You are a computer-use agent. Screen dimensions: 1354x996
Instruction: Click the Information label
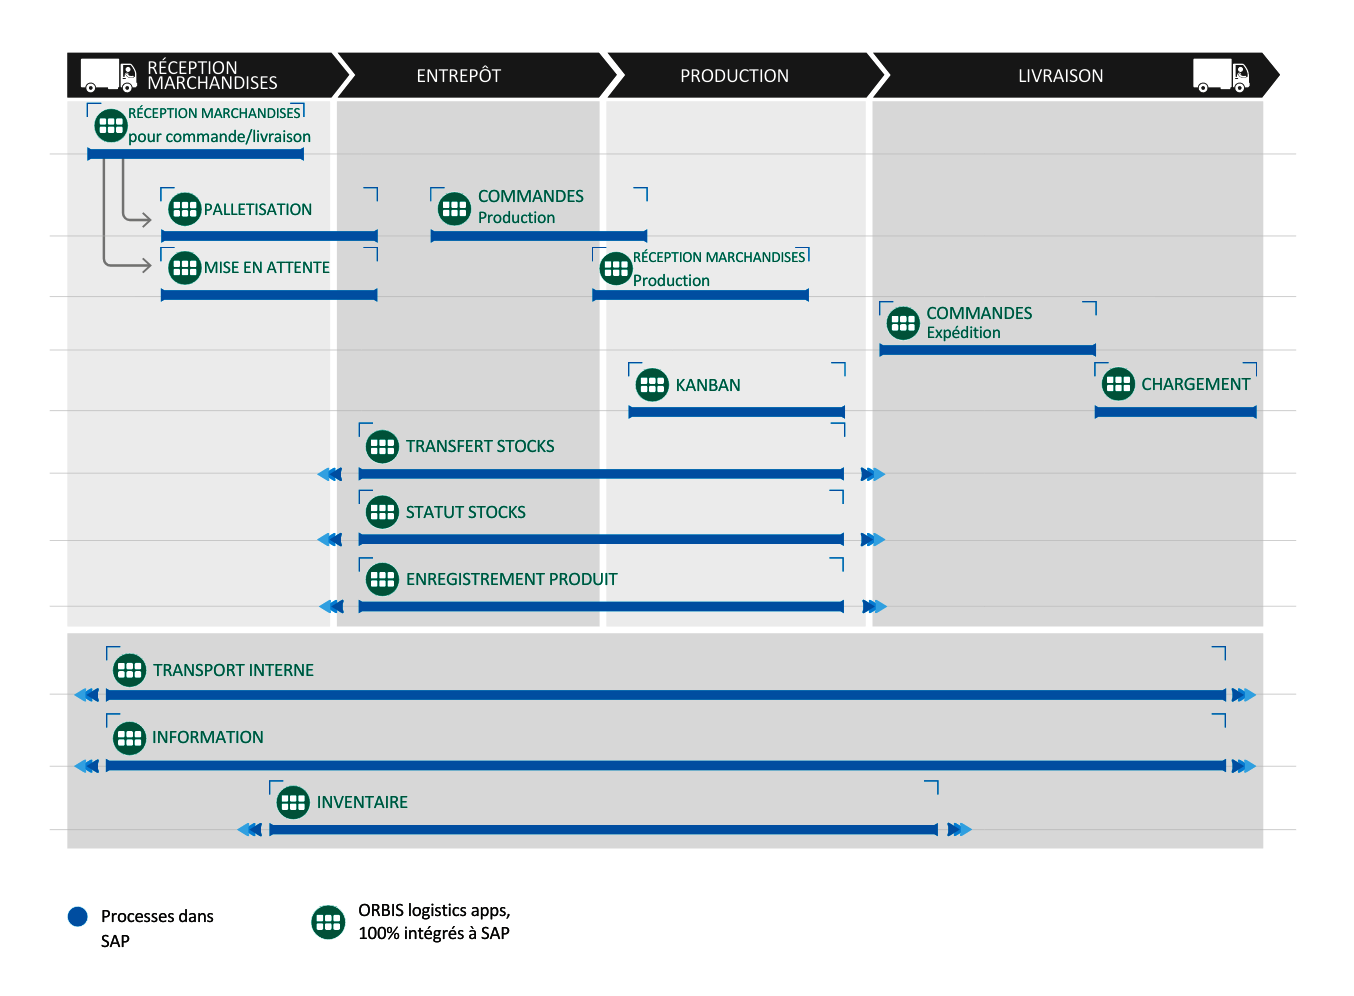click(x=208, y=737)
